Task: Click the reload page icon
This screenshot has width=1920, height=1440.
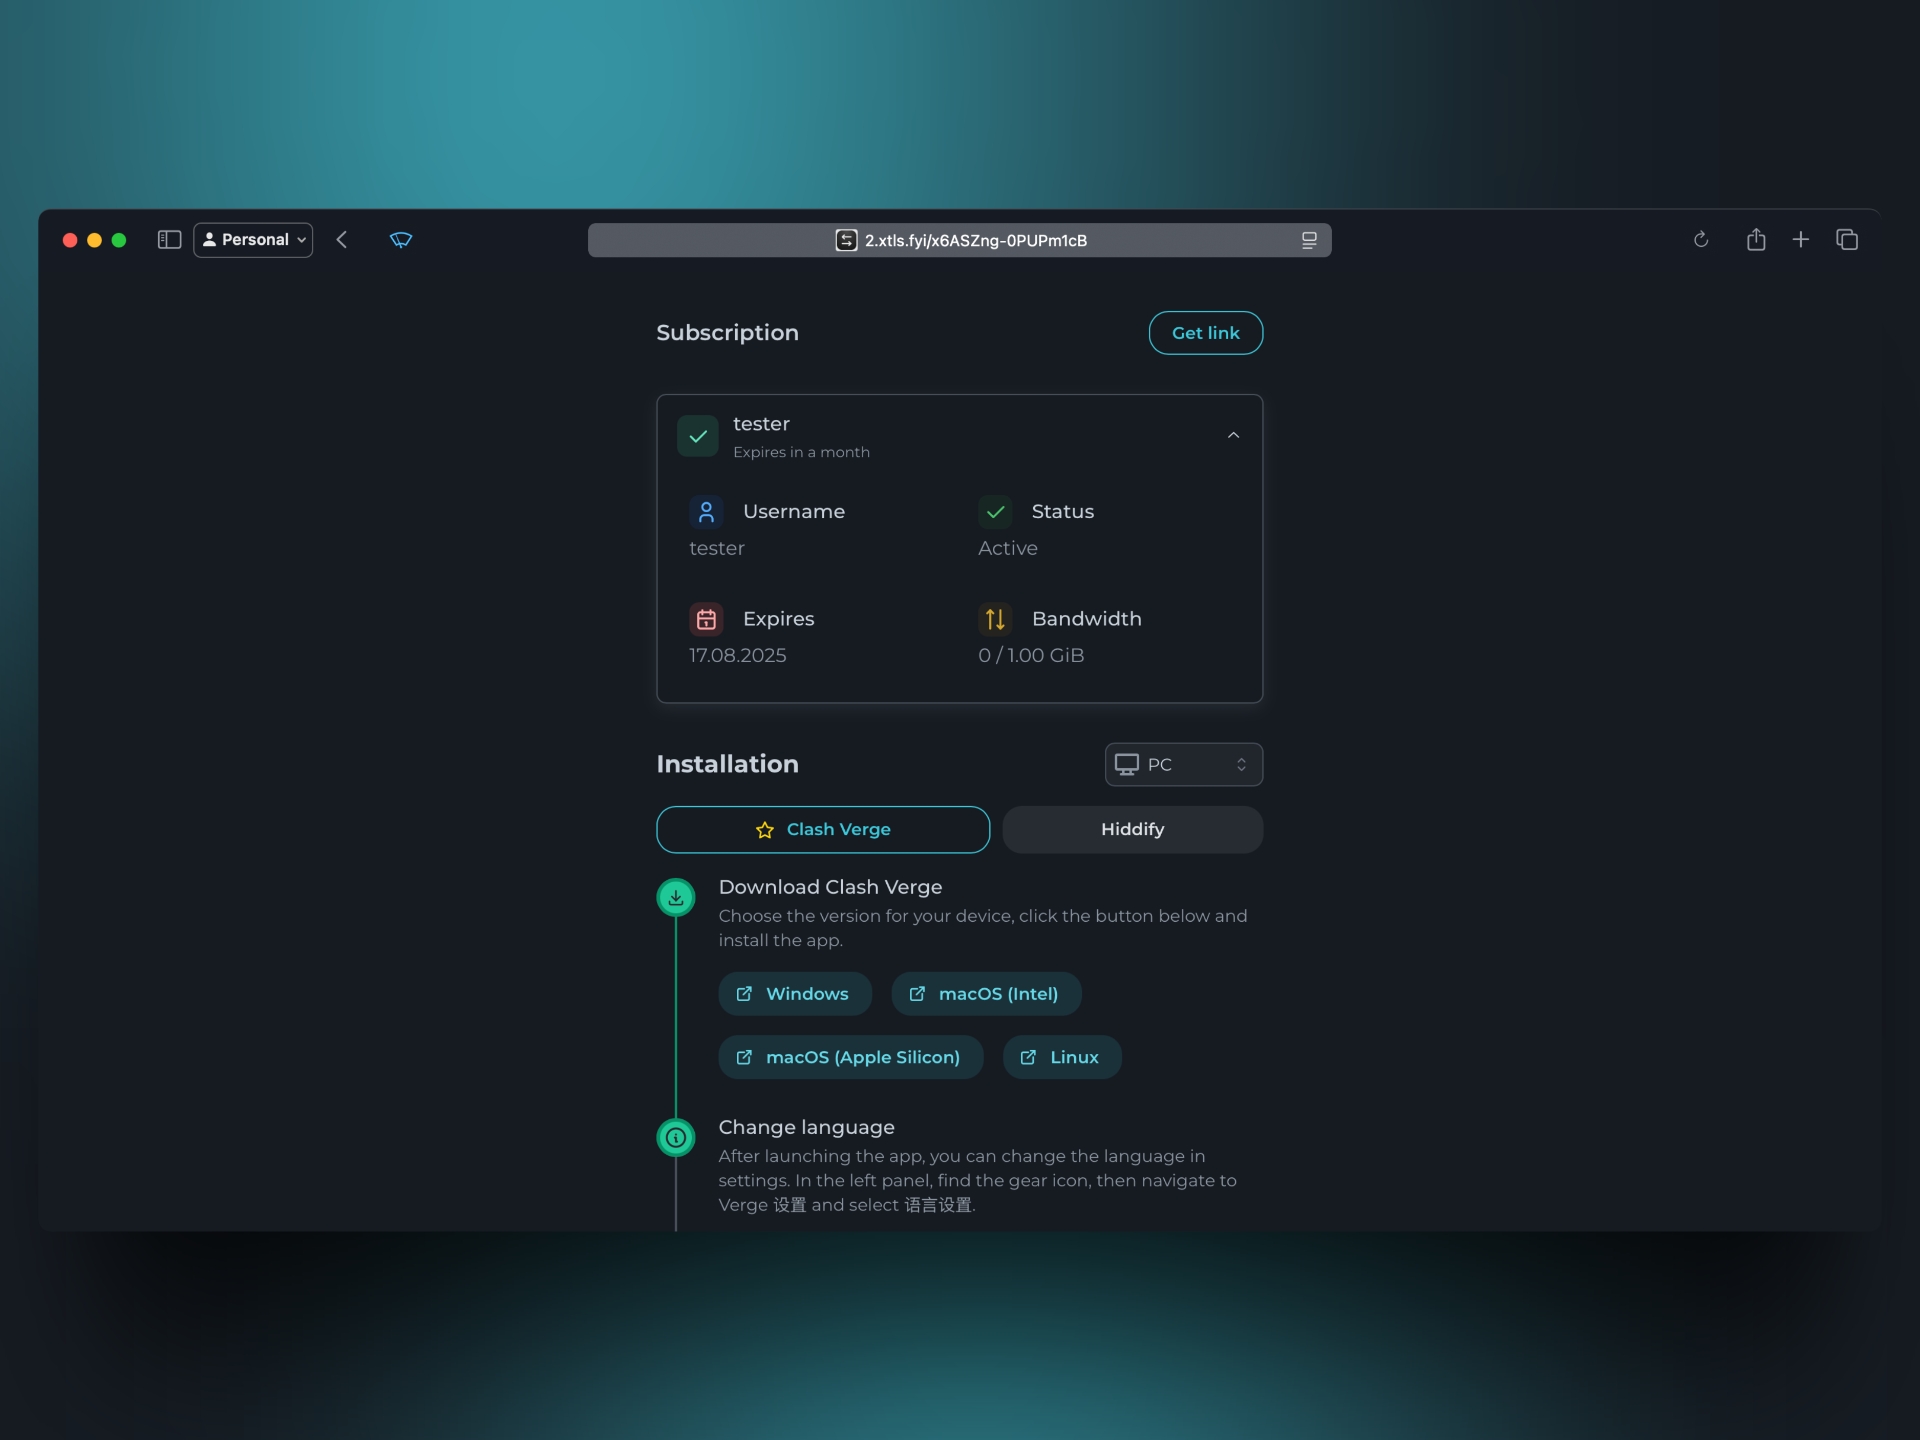Action: [1701, 240]
